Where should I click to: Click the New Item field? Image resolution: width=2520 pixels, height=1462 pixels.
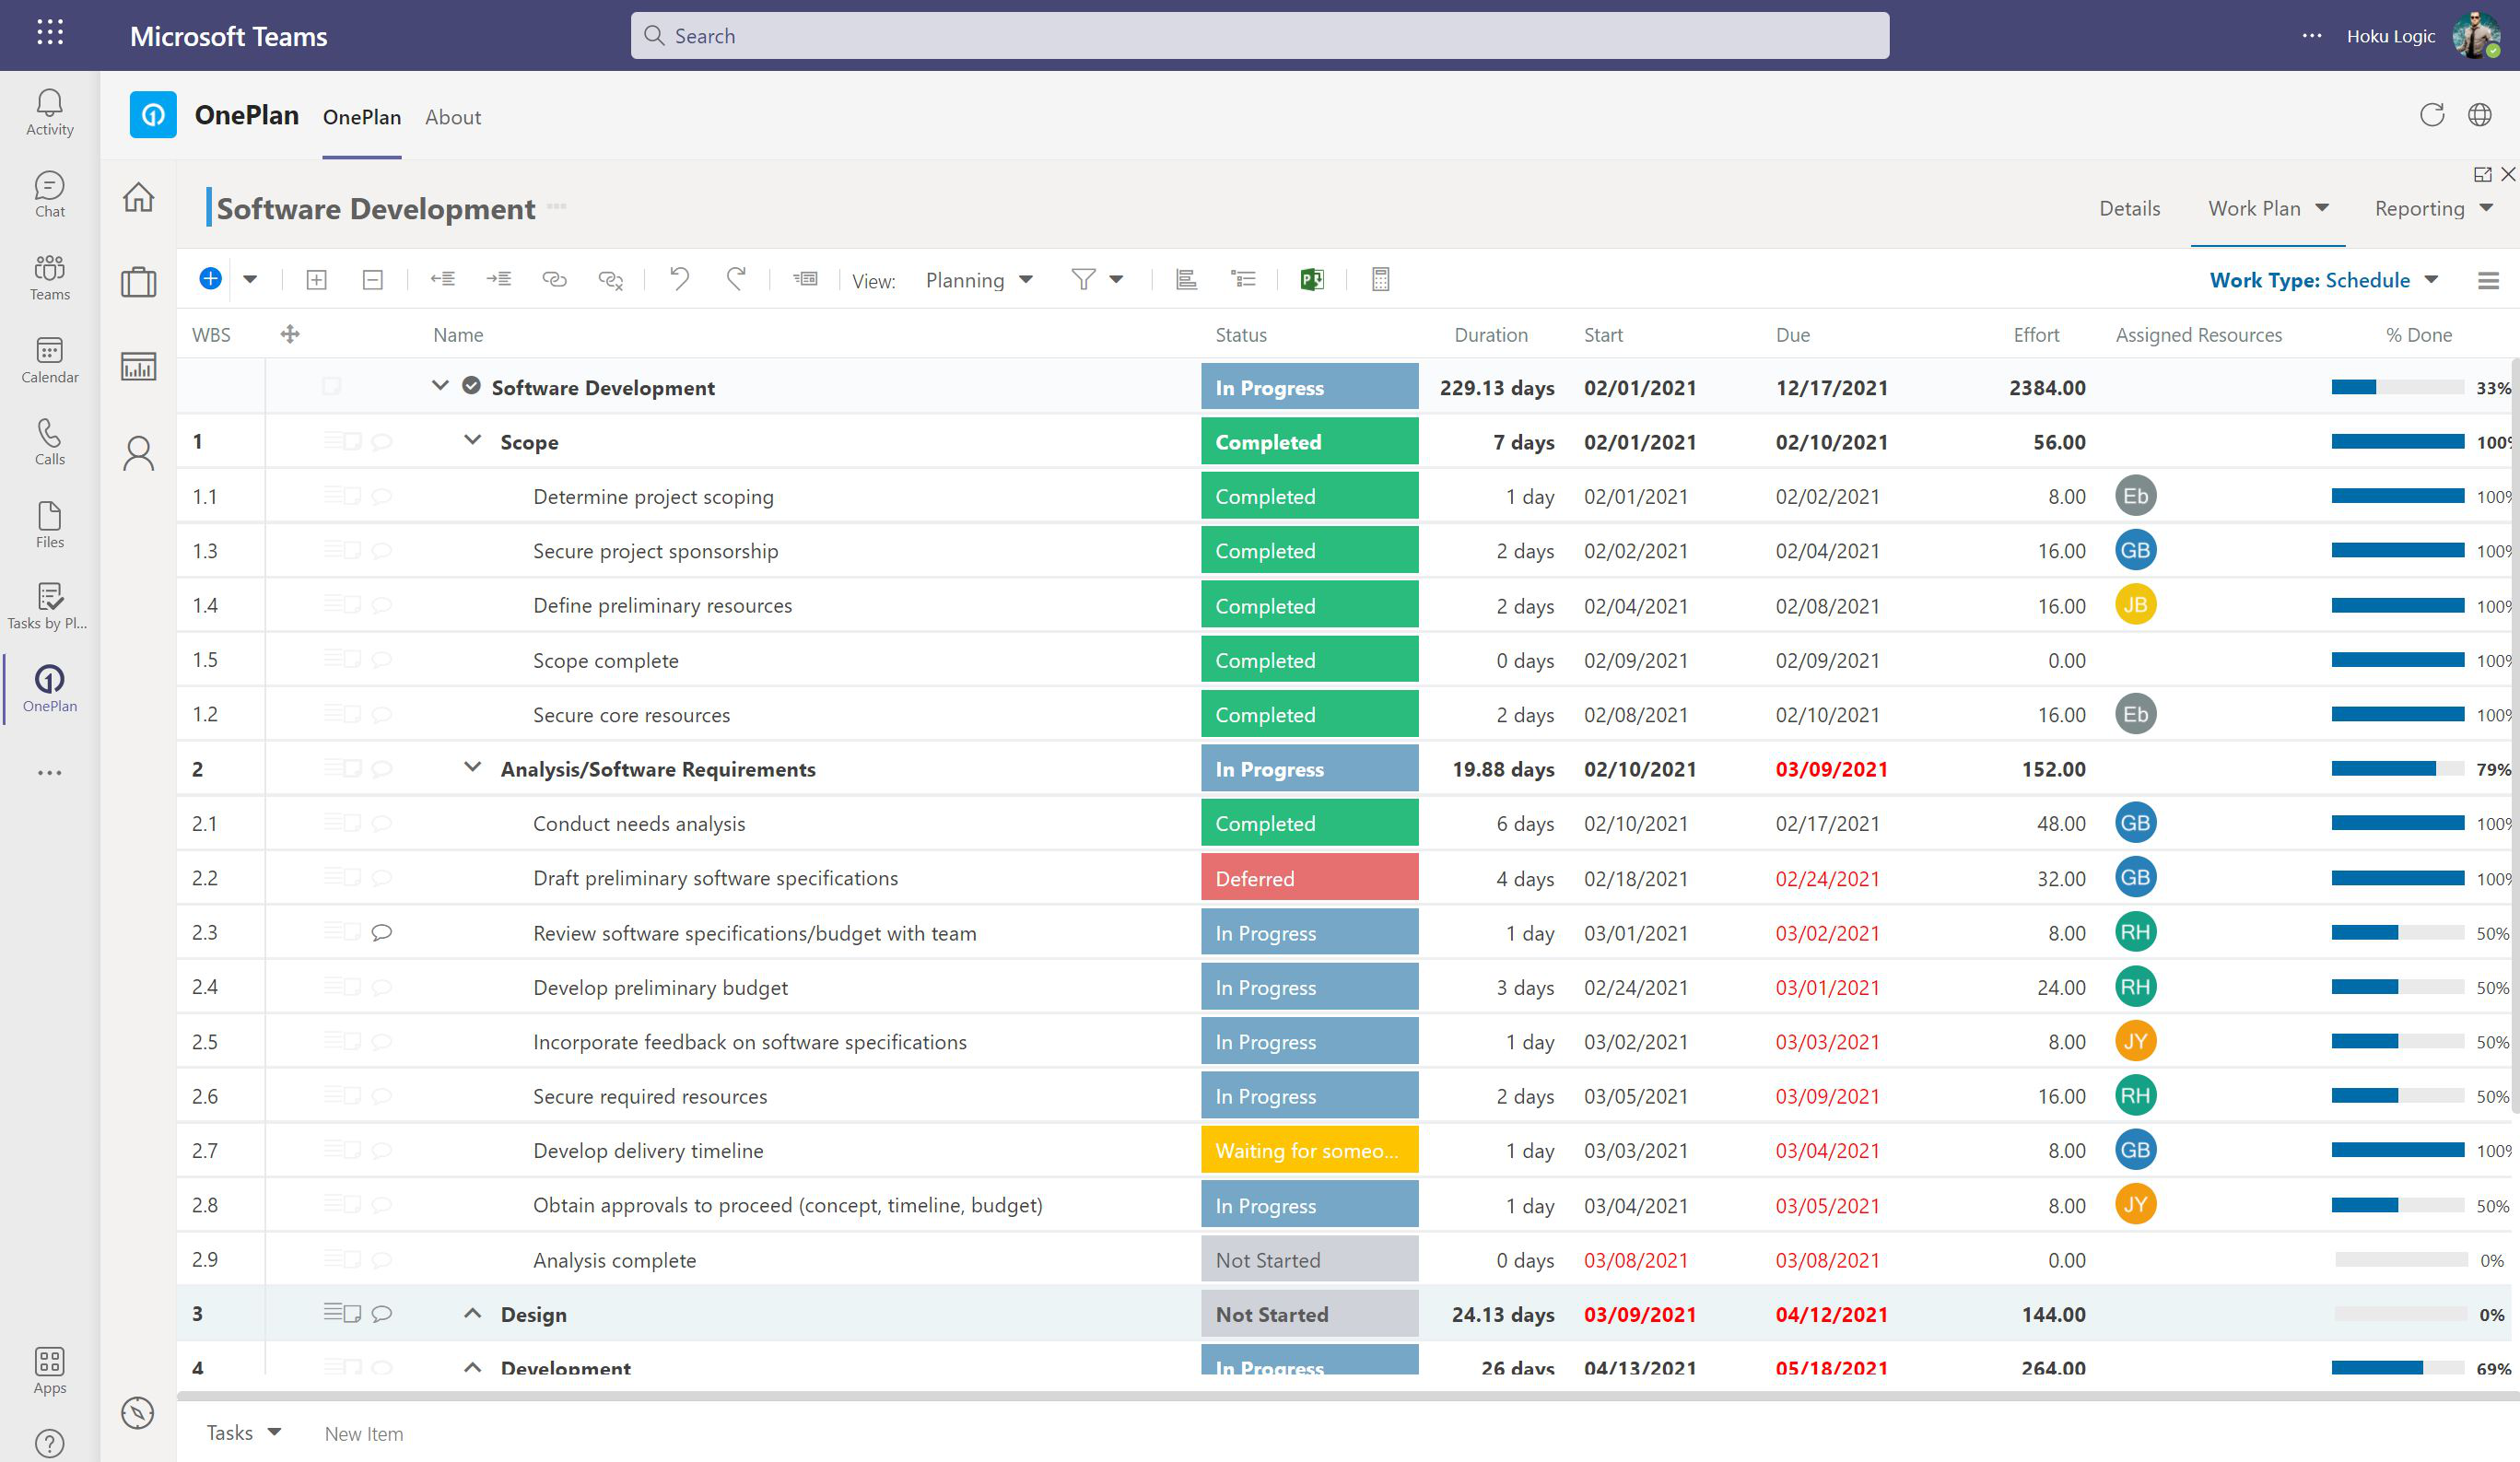pos(364,1433)
